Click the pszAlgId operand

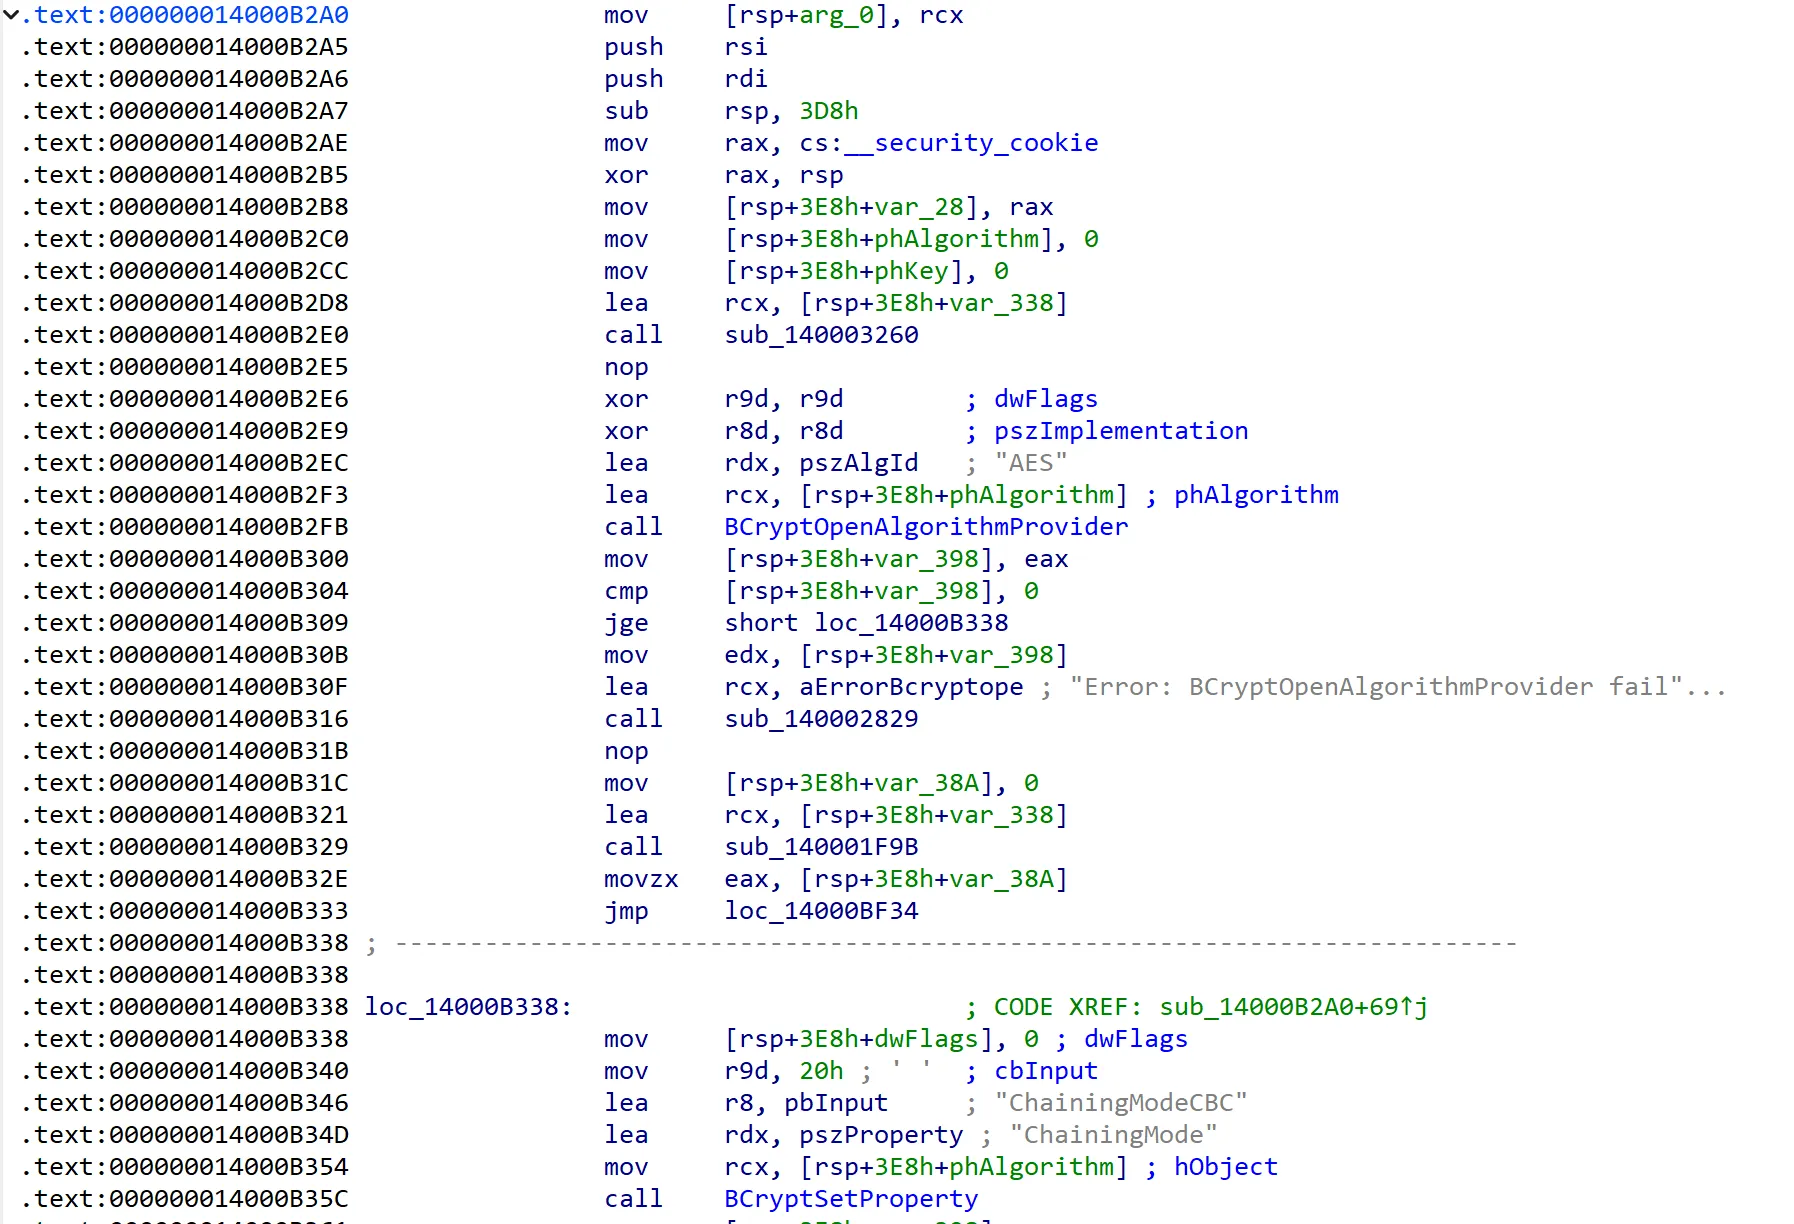click(858, 463)
